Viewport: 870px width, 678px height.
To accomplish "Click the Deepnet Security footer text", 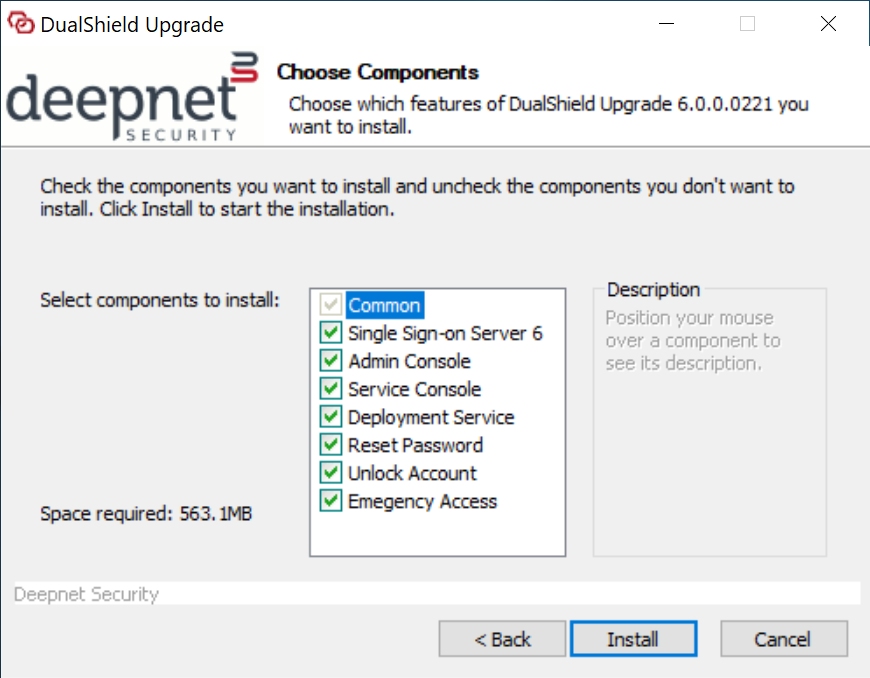I will coord(86,594).
